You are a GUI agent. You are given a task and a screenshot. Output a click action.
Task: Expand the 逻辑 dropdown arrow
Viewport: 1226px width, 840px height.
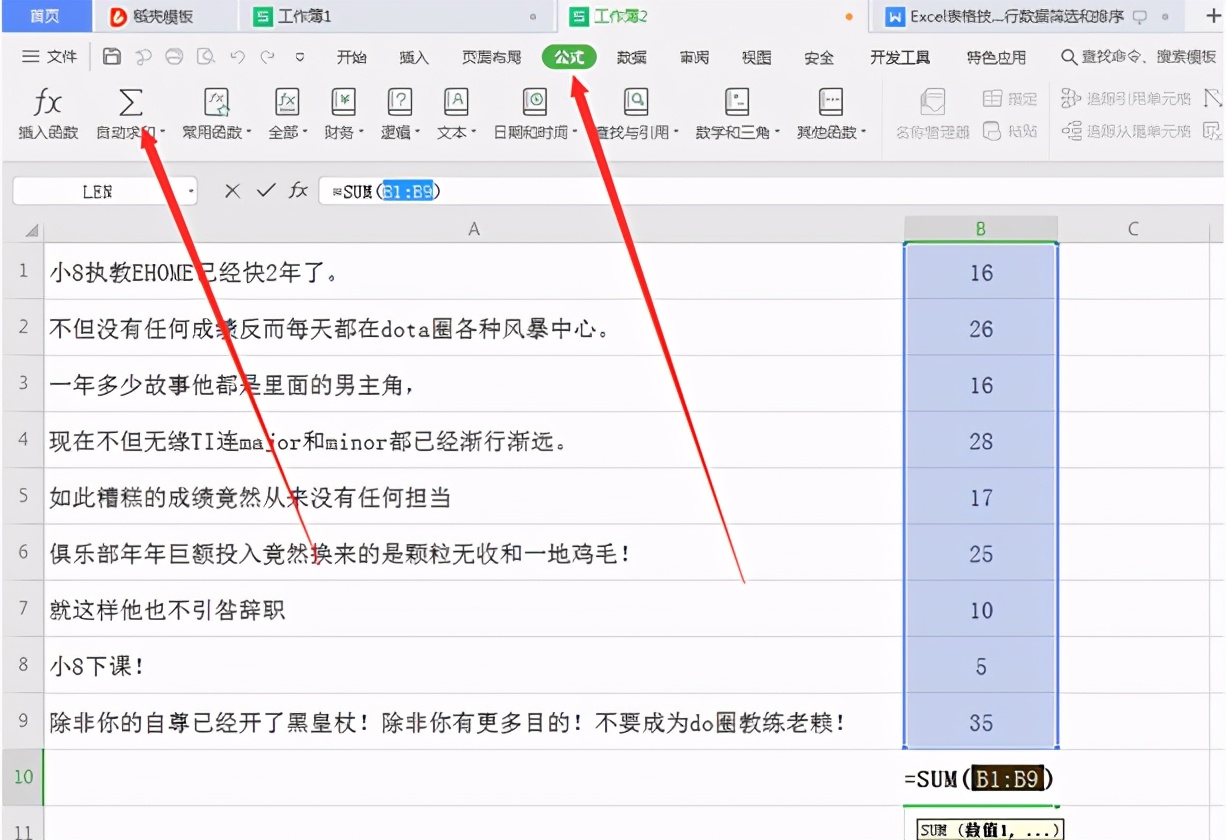(x=418, y=132)
